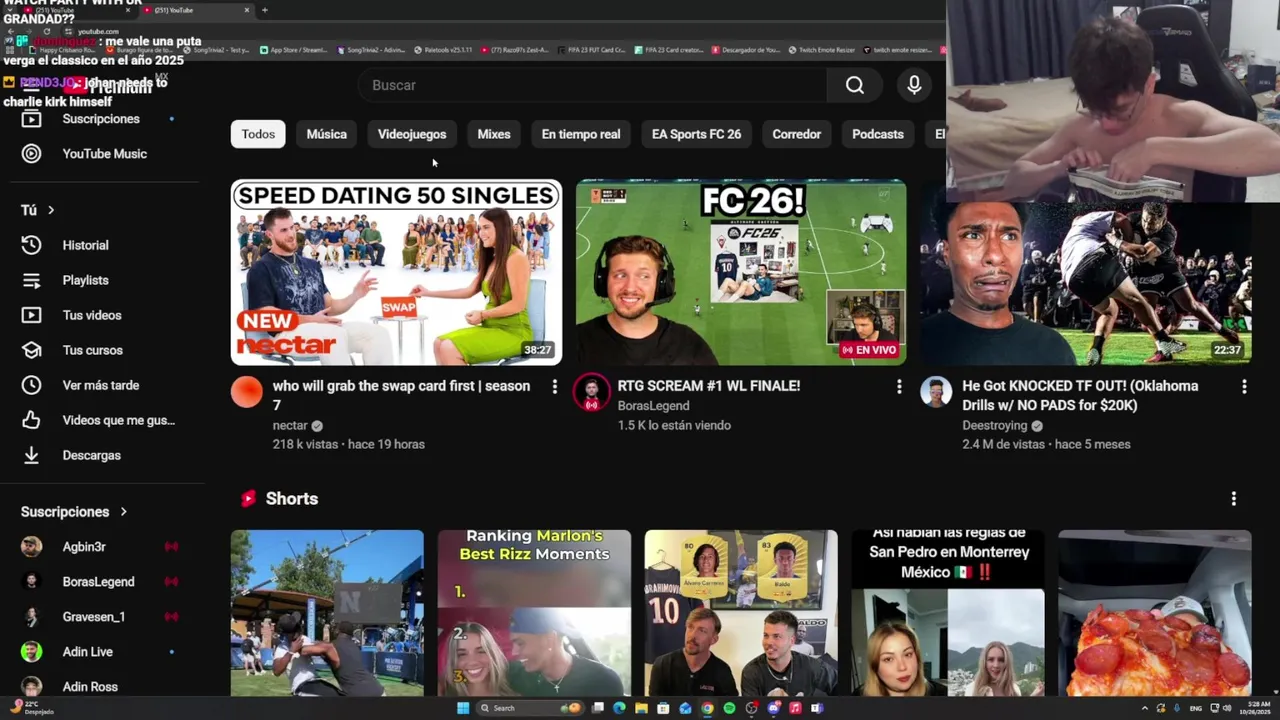The height and width of the screenshot is (720, 1280).
Task: Click Windows taskbar Search box
Action: (x=530, y=708)
